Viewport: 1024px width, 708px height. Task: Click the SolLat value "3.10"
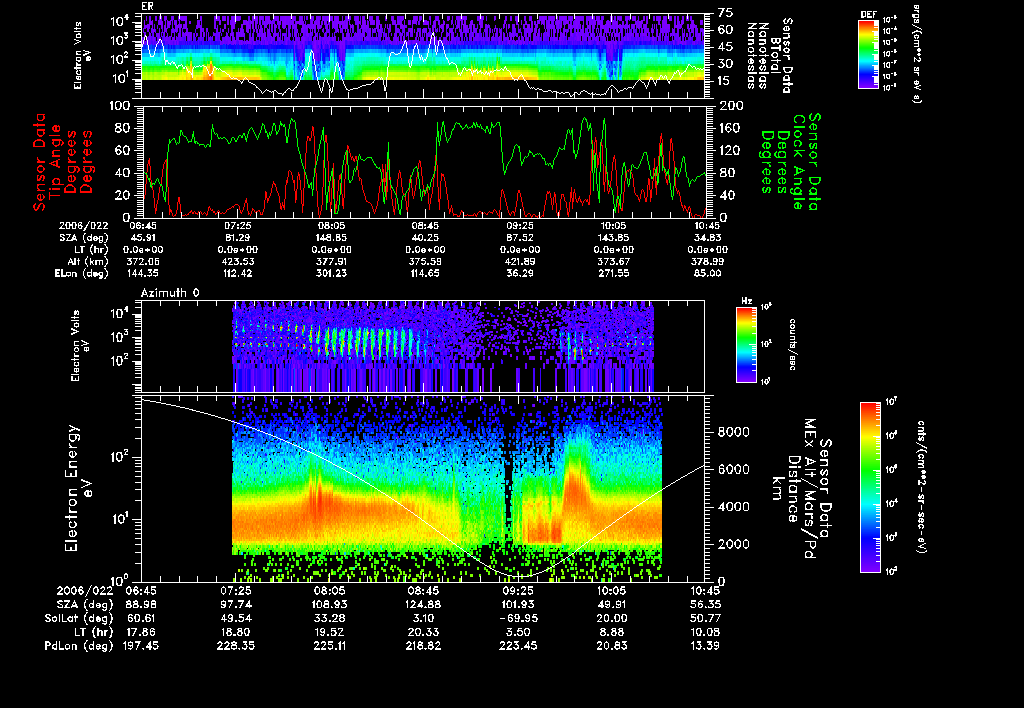tap(423, 618)
